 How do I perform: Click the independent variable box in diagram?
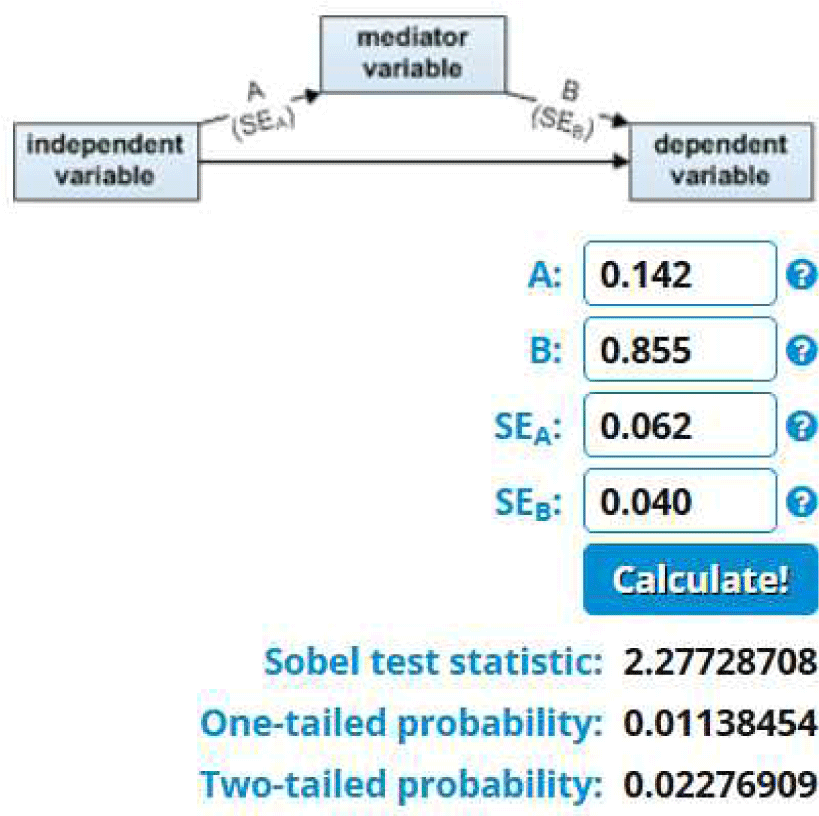[104, 160]
